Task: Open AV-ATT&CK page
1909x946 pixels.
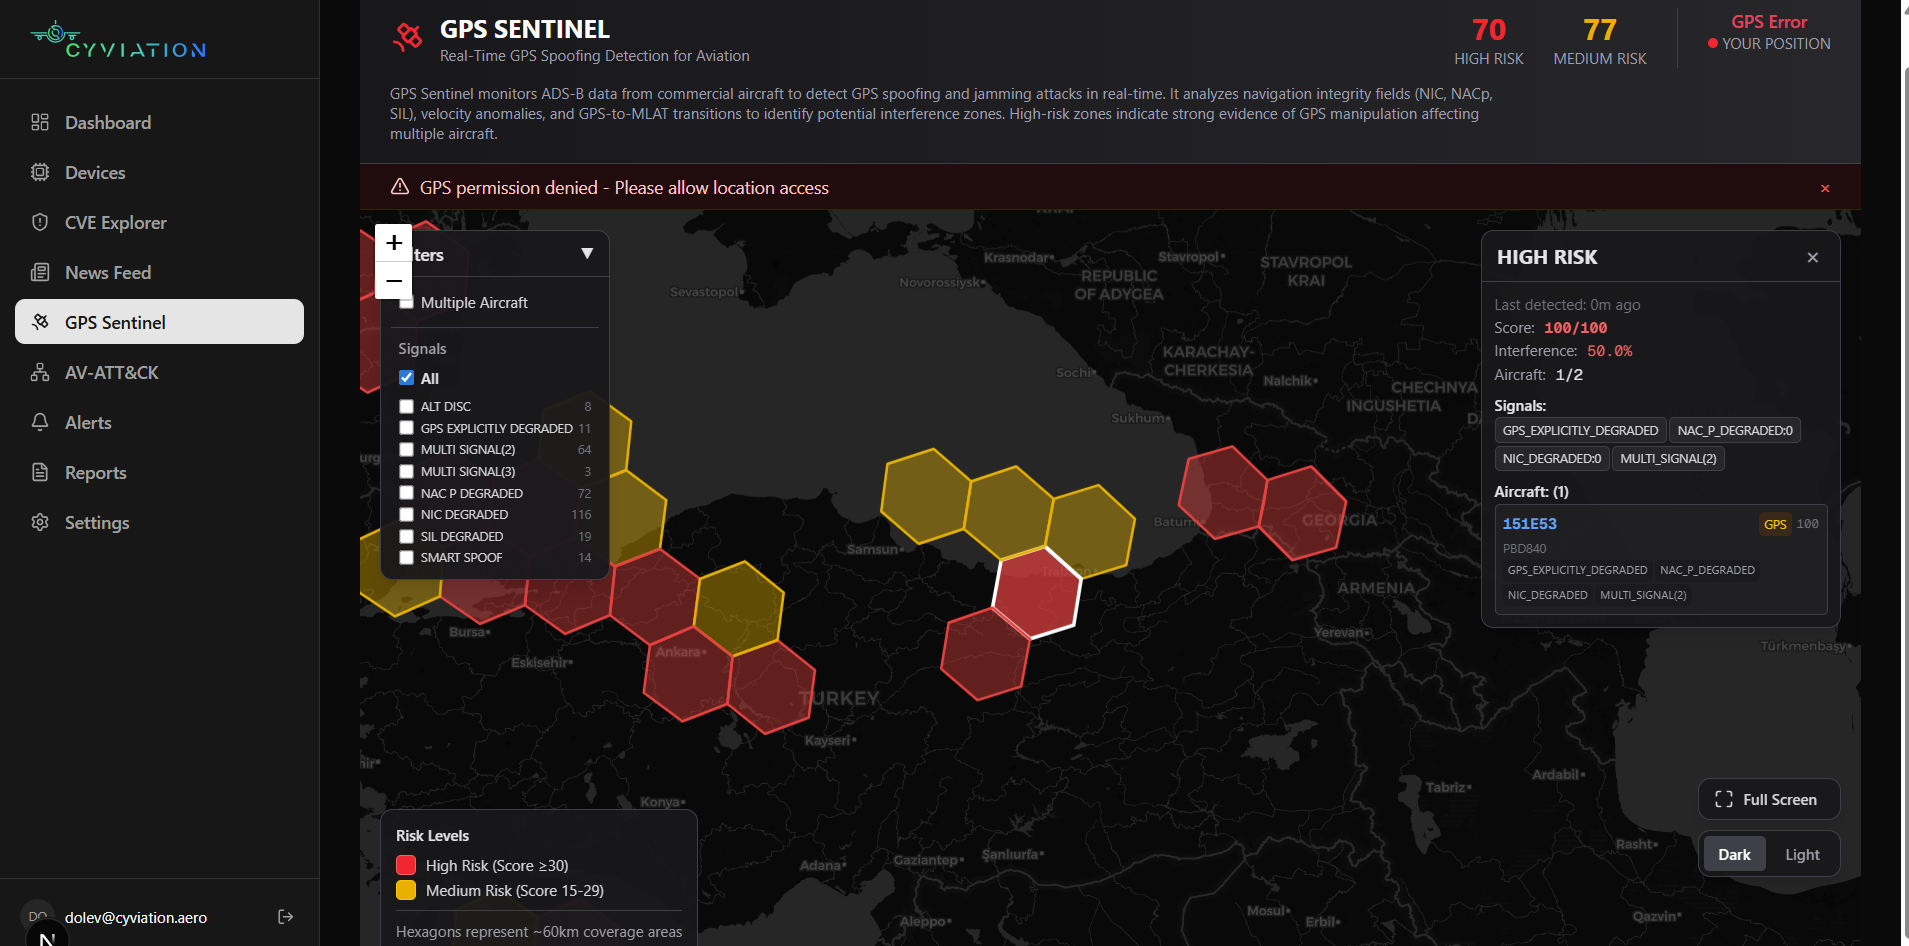Action: click(159, 372)
